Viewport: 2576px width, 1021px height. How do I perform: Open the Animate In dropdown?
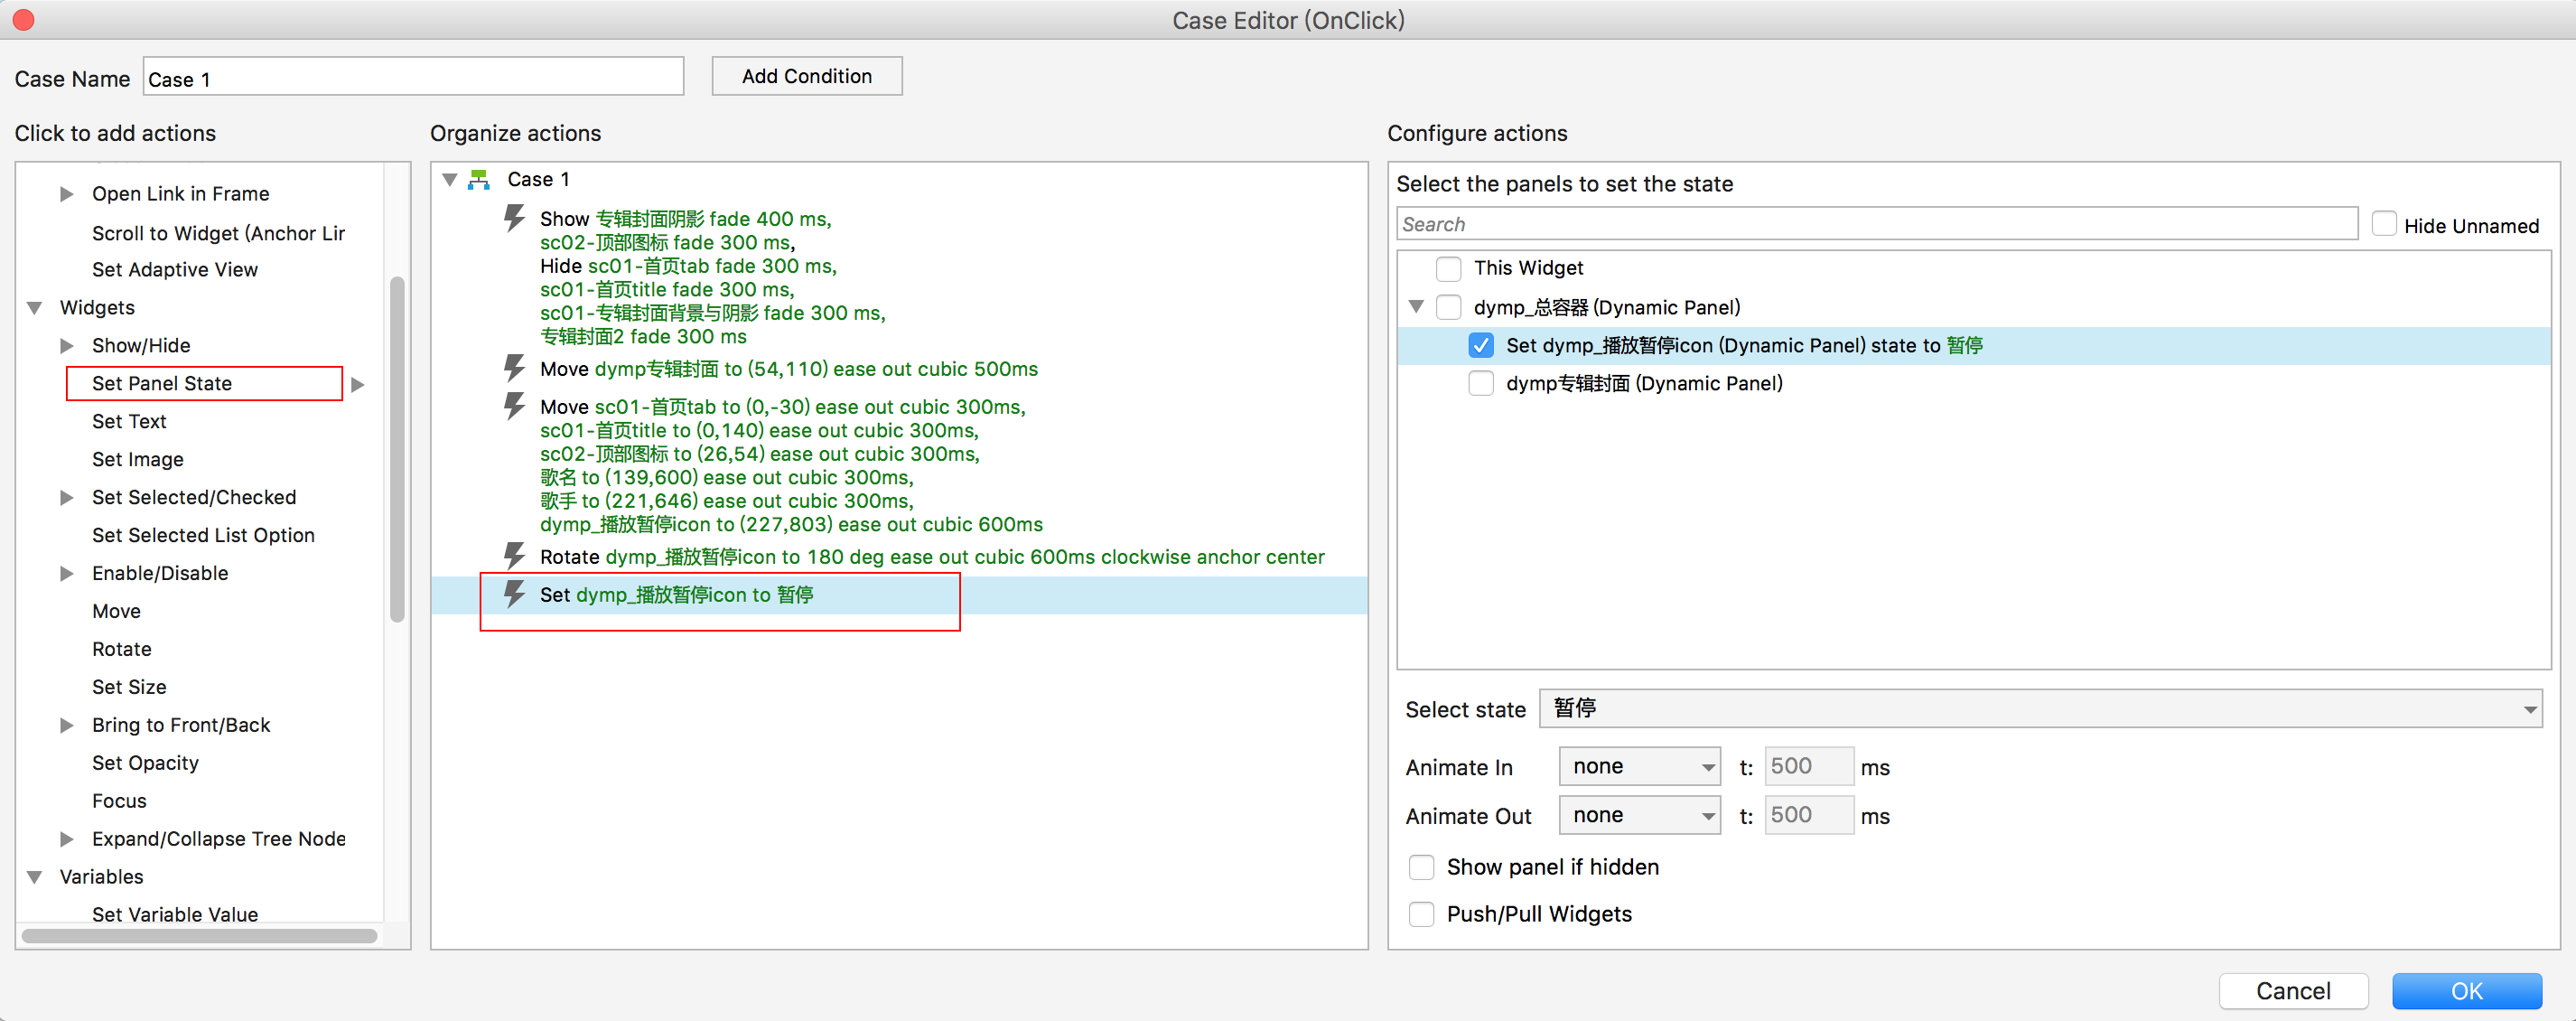click(1639, 767)
